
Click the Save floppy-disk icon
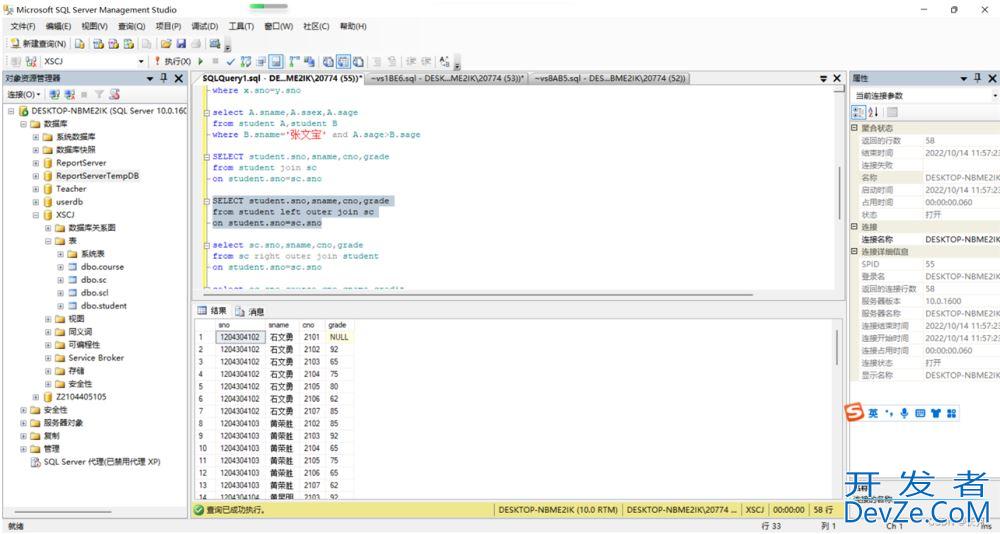click(x=181, y=44)
